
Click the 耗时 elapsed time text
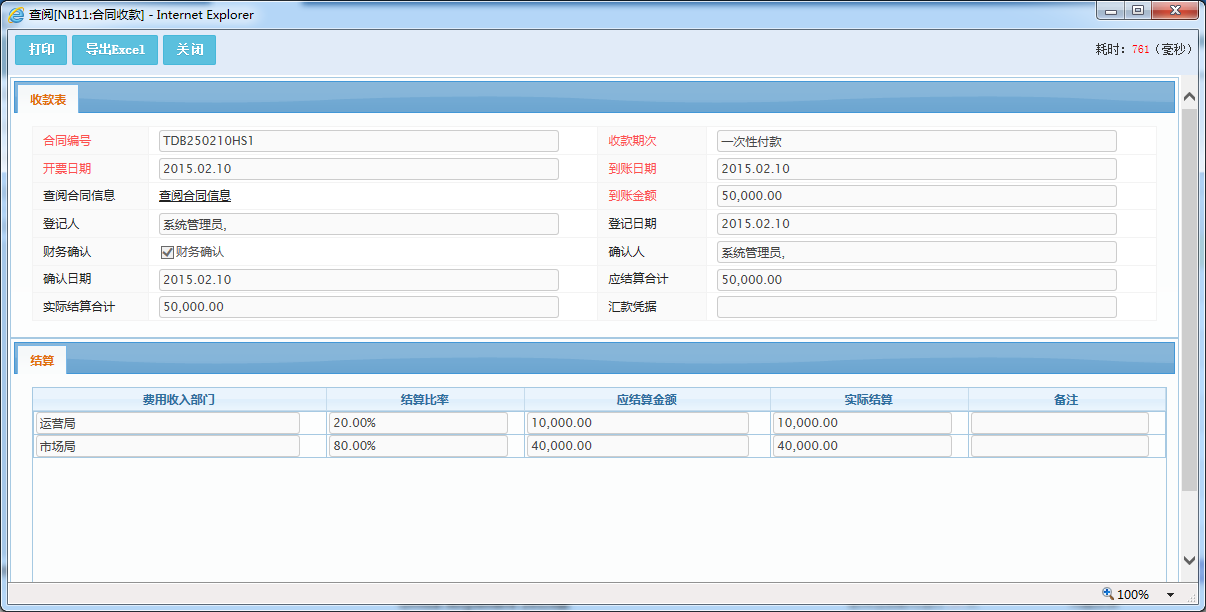click(x=1144, y=49)
